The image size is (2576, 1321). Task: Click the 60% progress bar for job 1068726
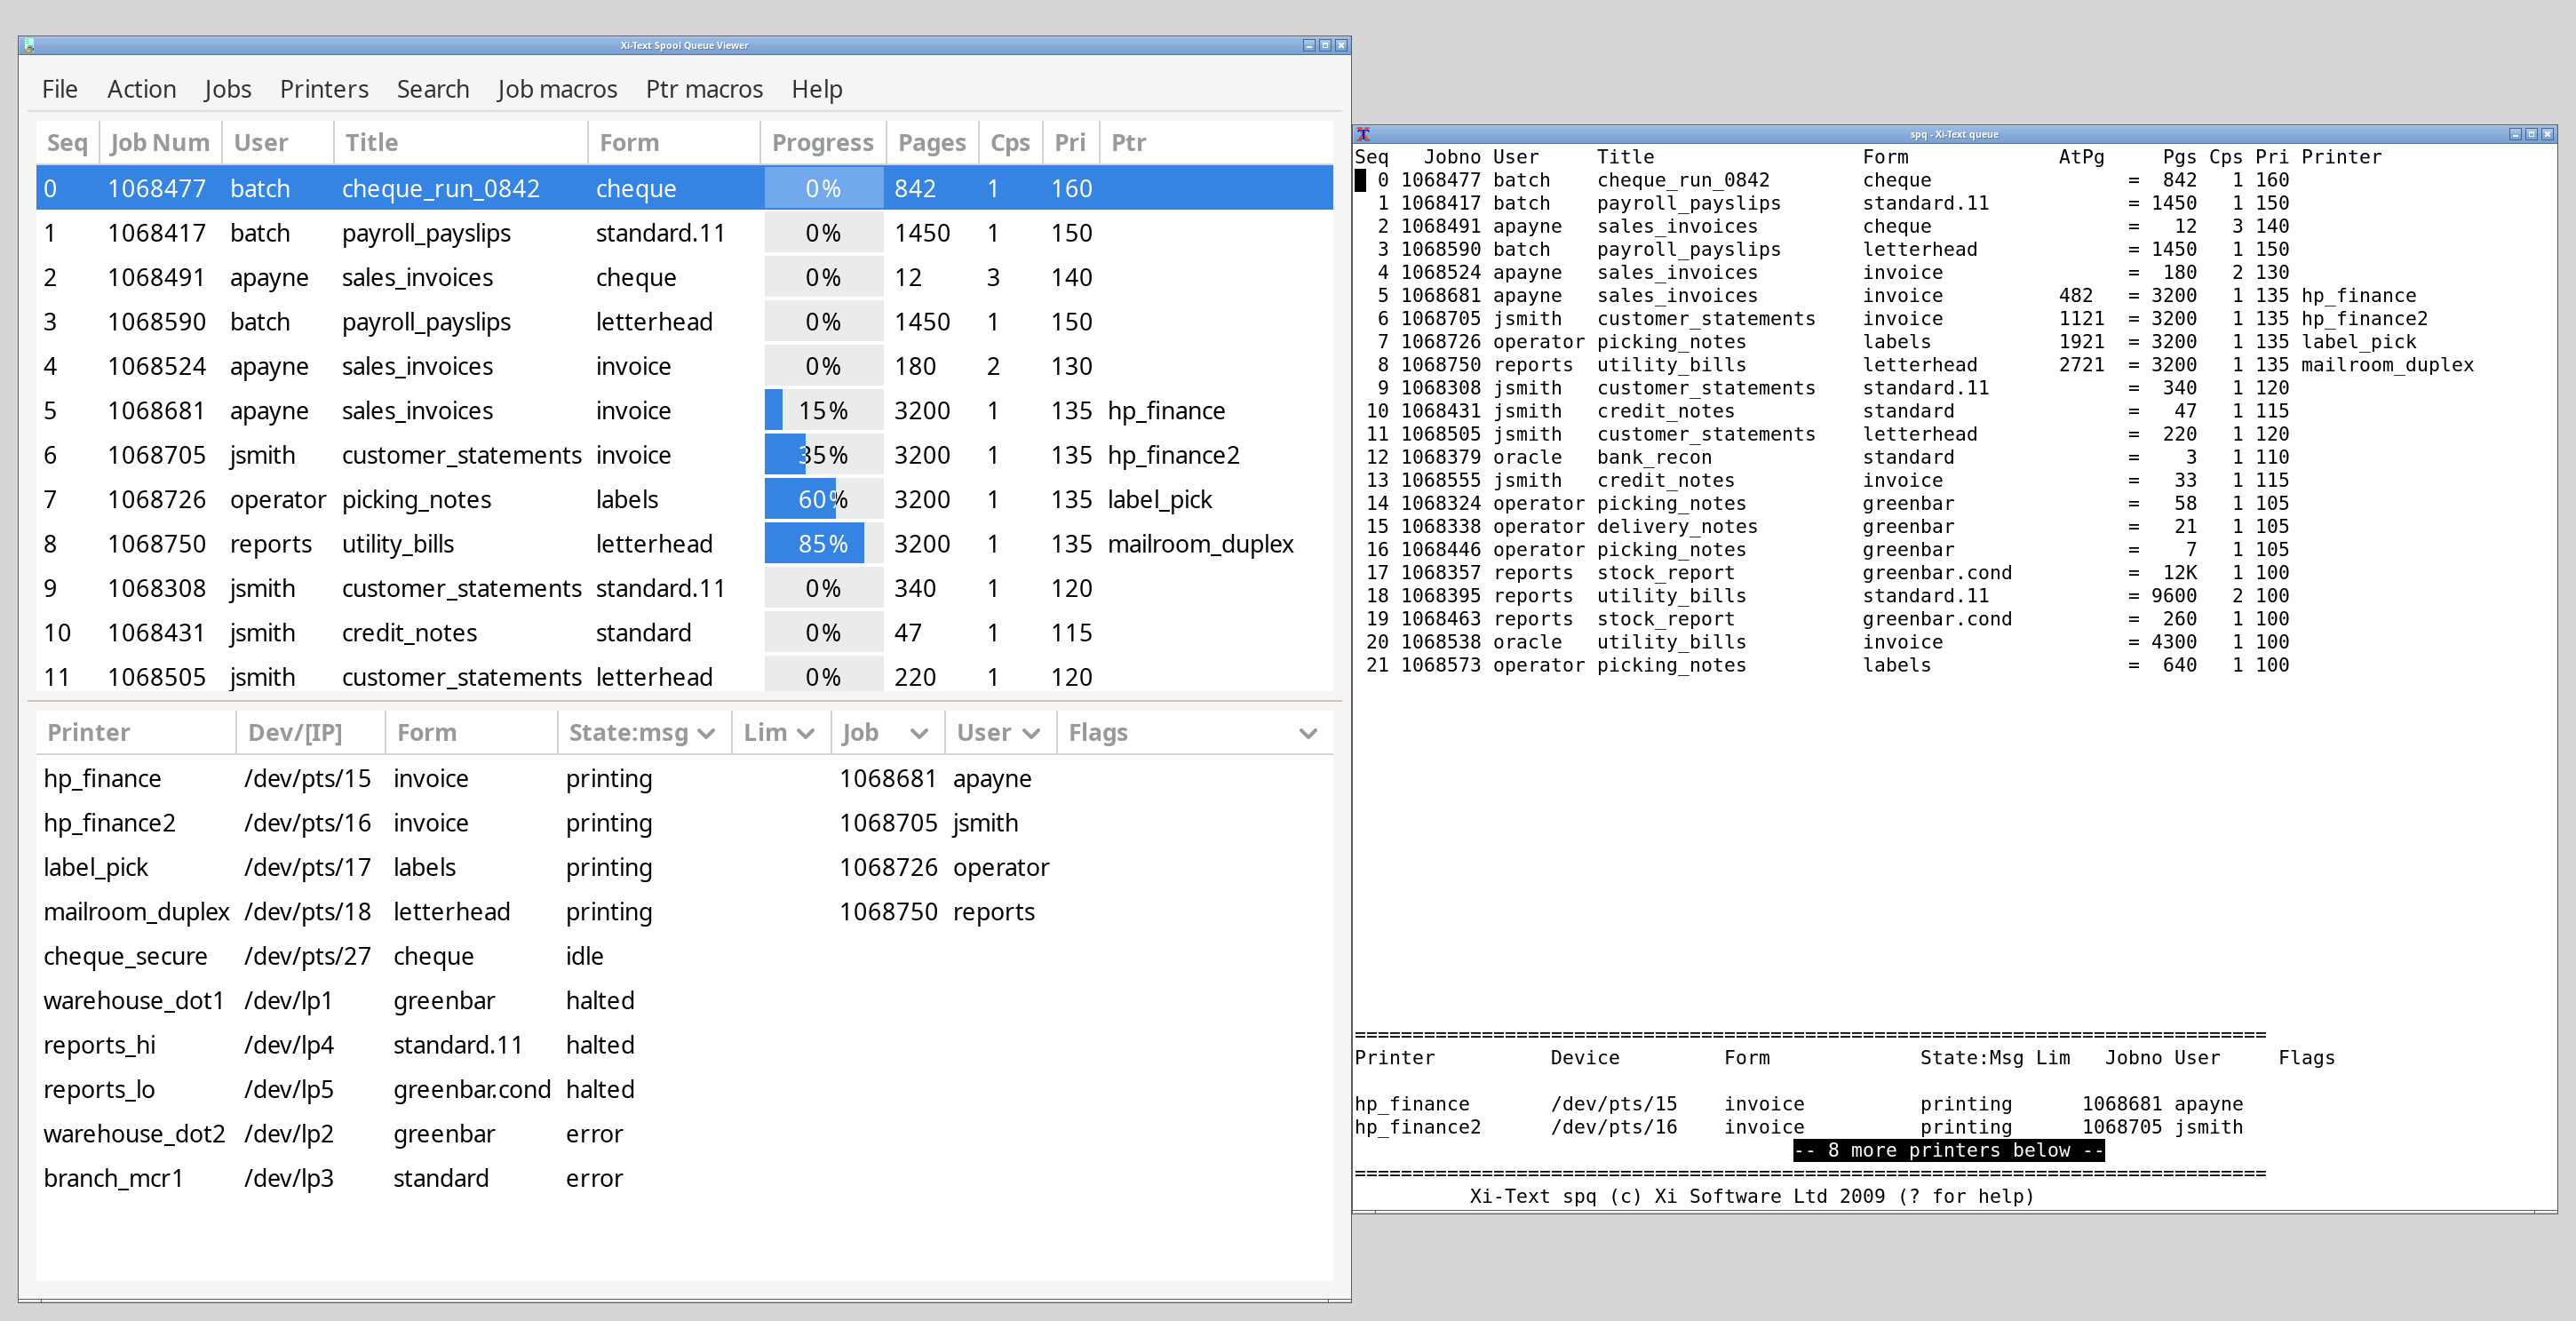[x=824, y=500]
